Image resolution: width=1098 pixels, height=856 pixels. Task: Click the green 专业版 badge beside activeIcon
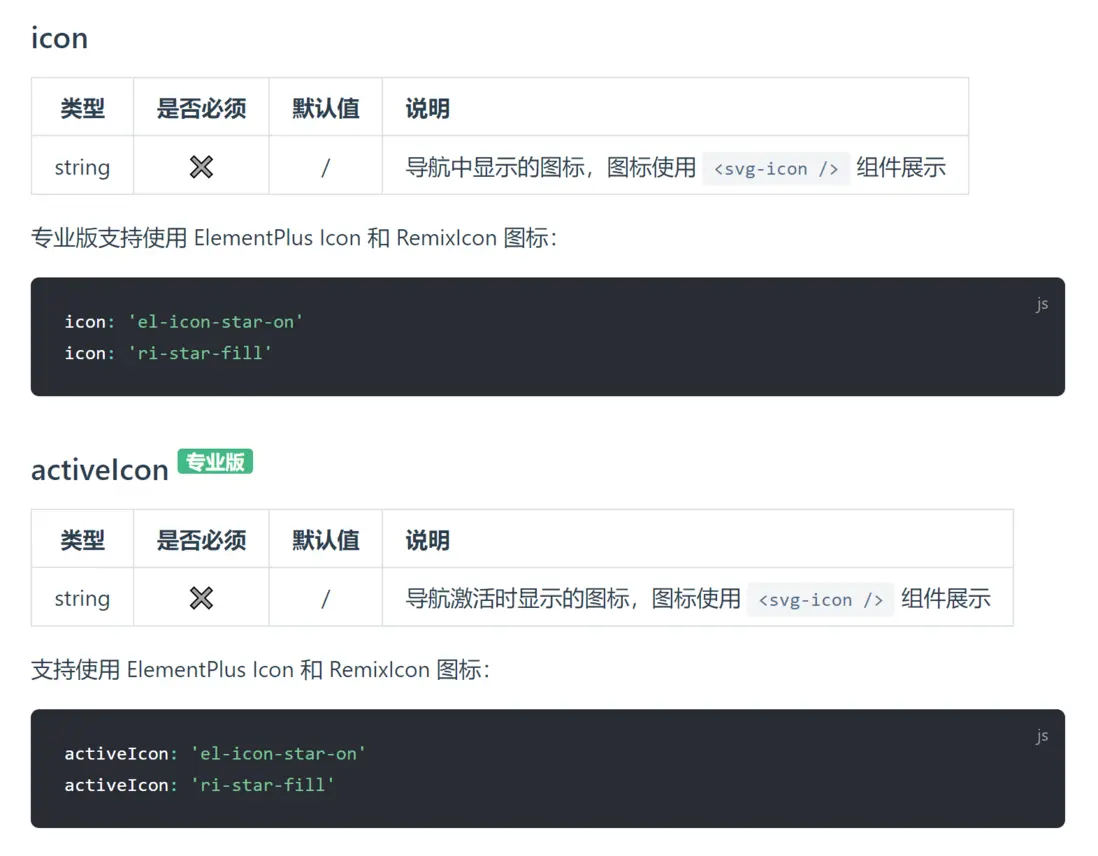215,462
